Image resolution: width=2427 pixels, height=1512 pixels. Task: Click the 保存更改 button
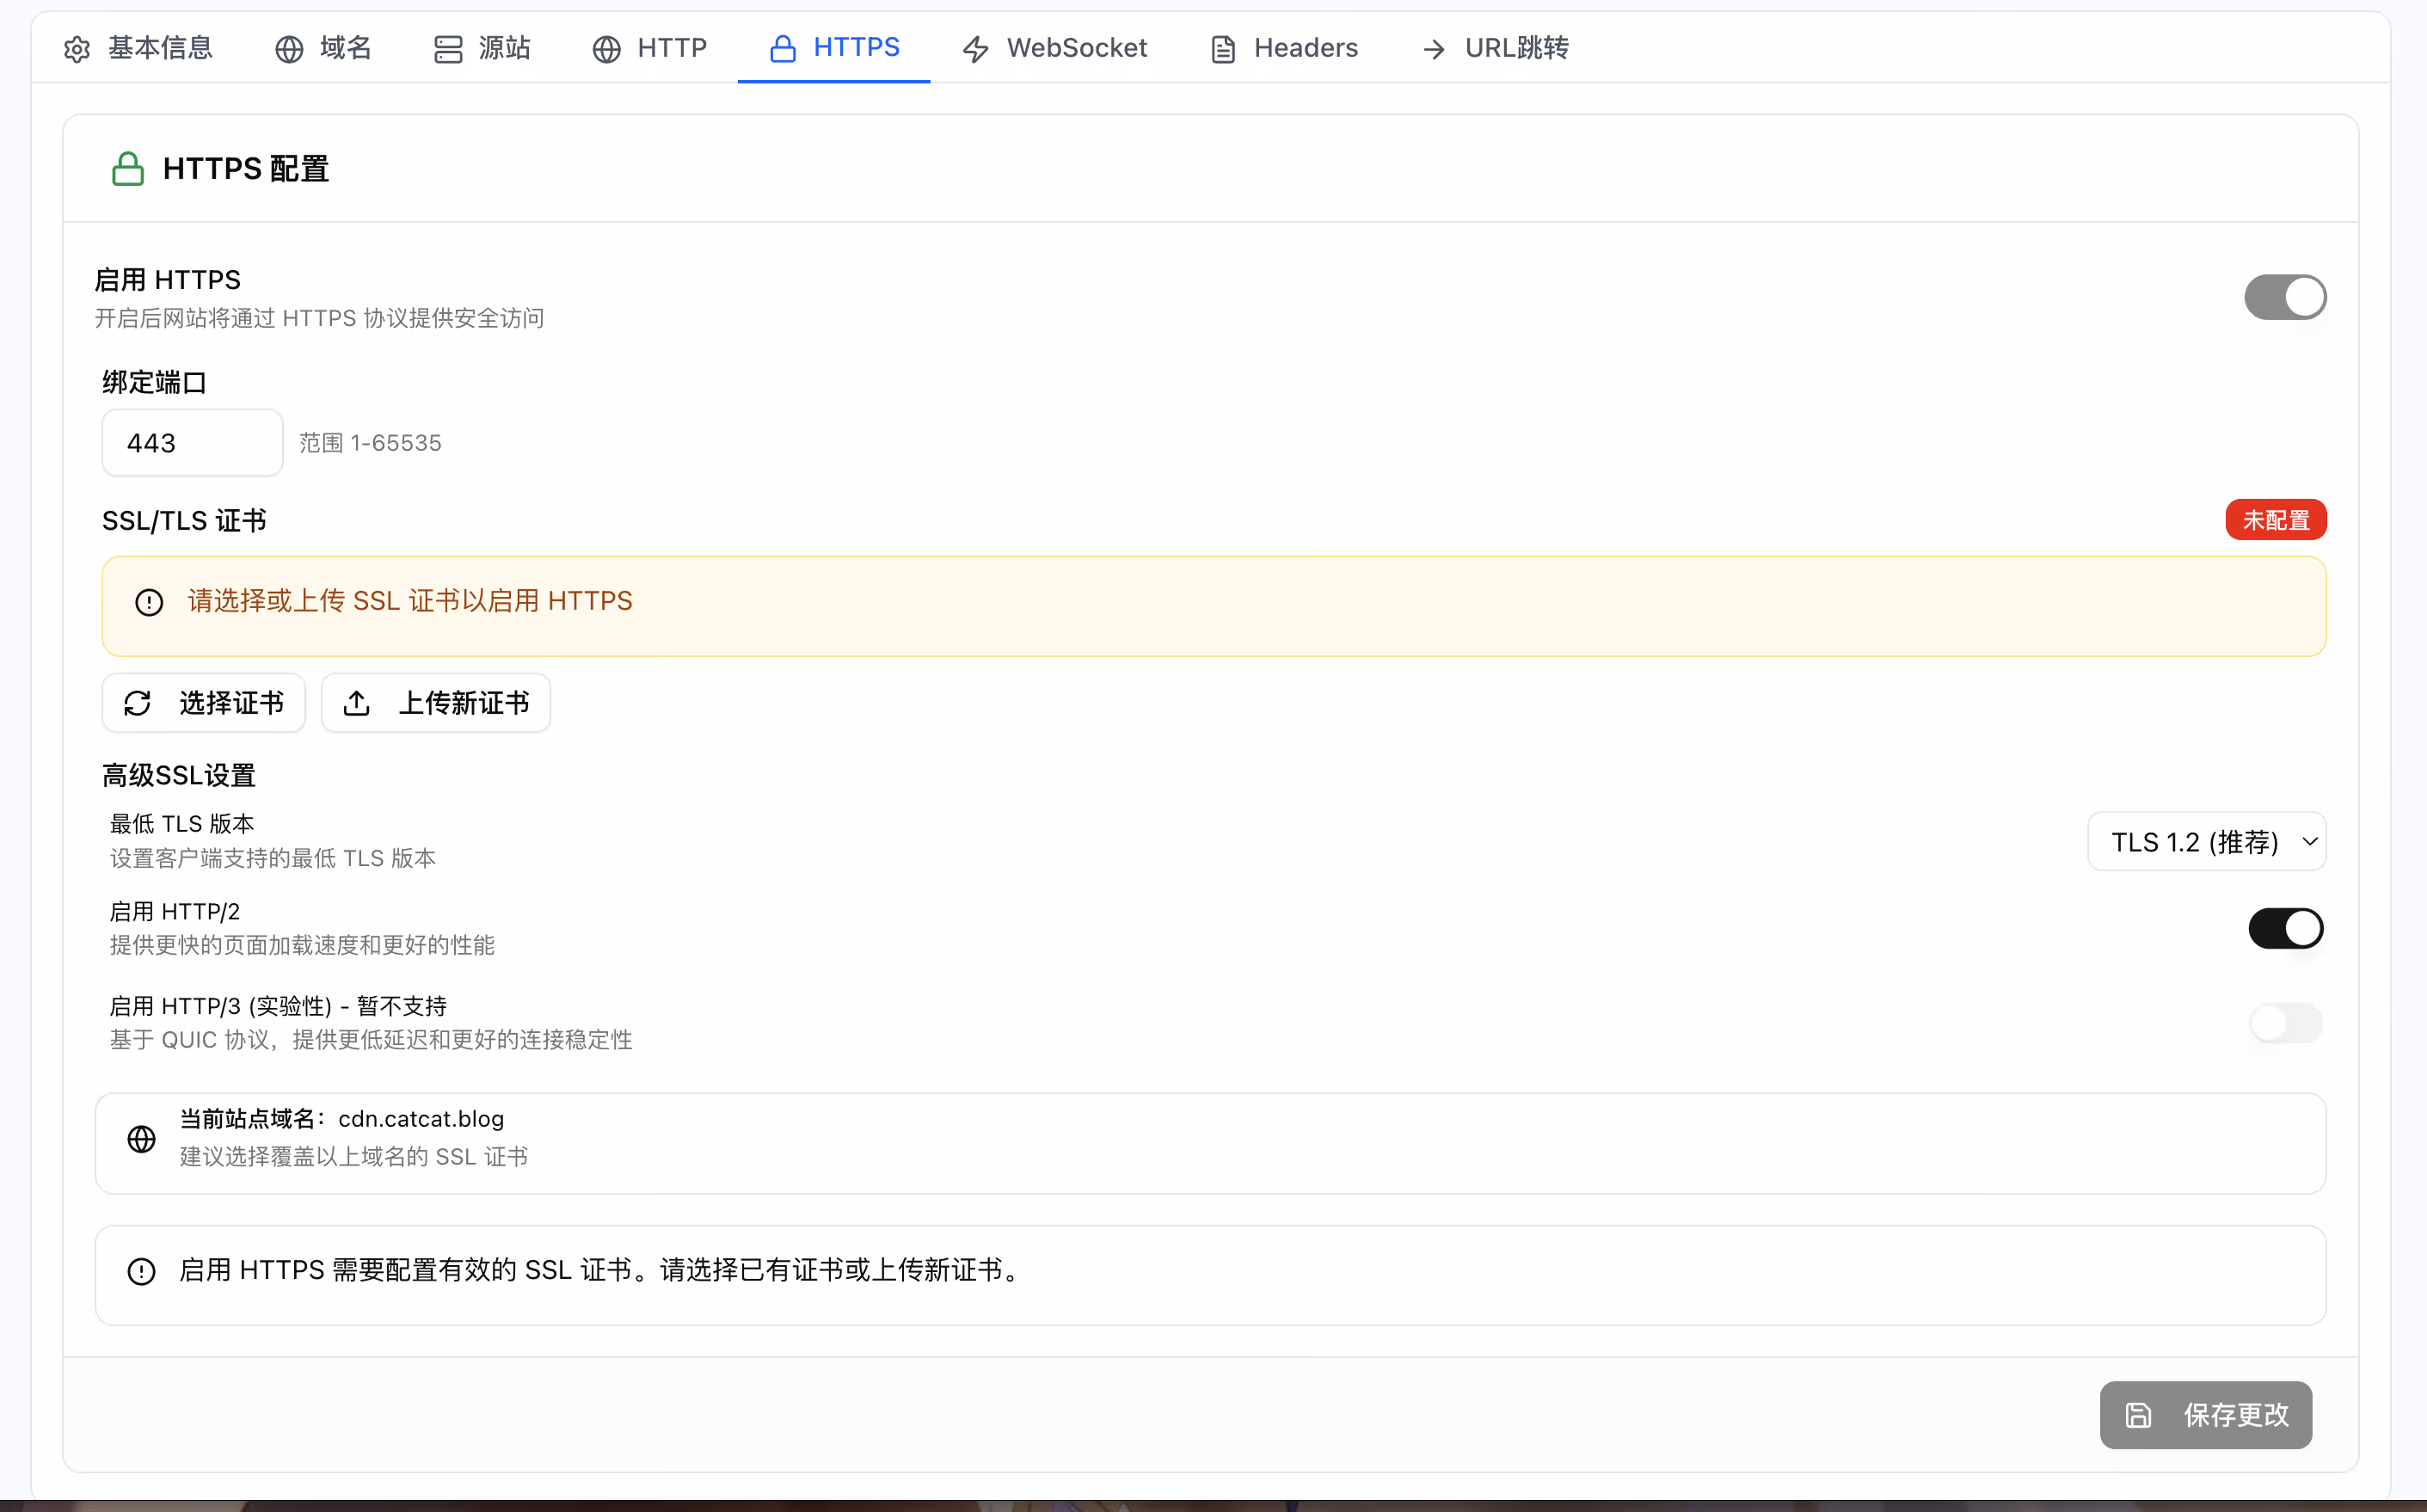[2206, 1416]
